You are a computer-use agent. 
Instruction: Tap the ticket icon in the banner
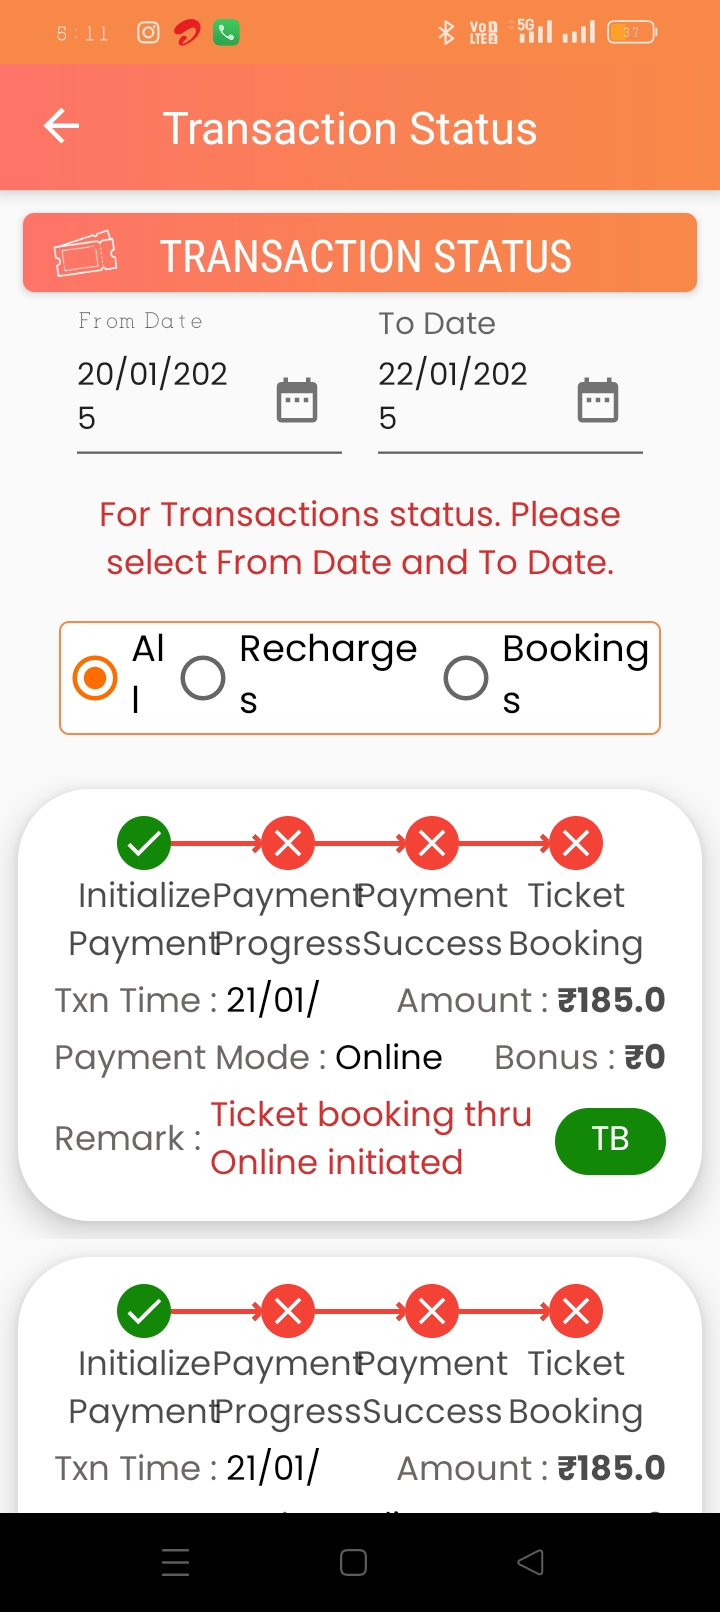click(86, 255)
